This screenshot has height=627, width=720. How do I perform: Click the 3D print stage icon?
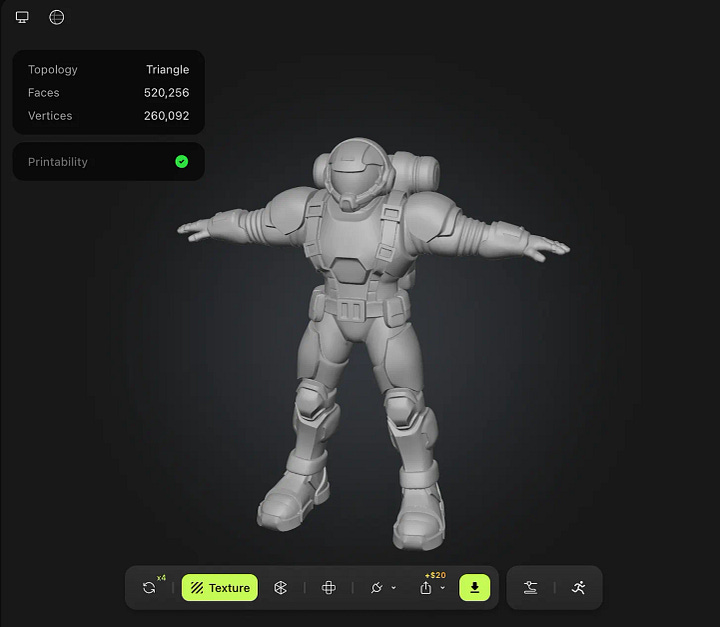point(530,587)
